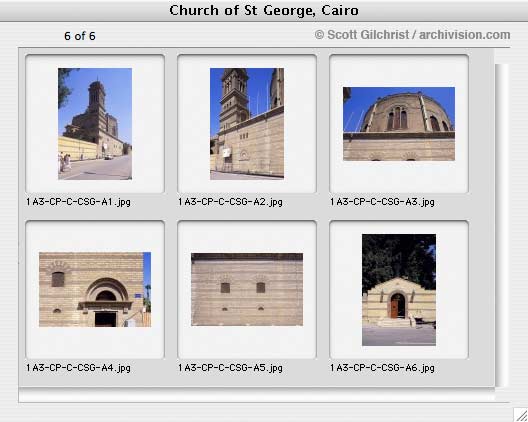Screen dimensions: 528x422
Task: Select the bell tower thumbnail A2
Action: tap(247, 124)
